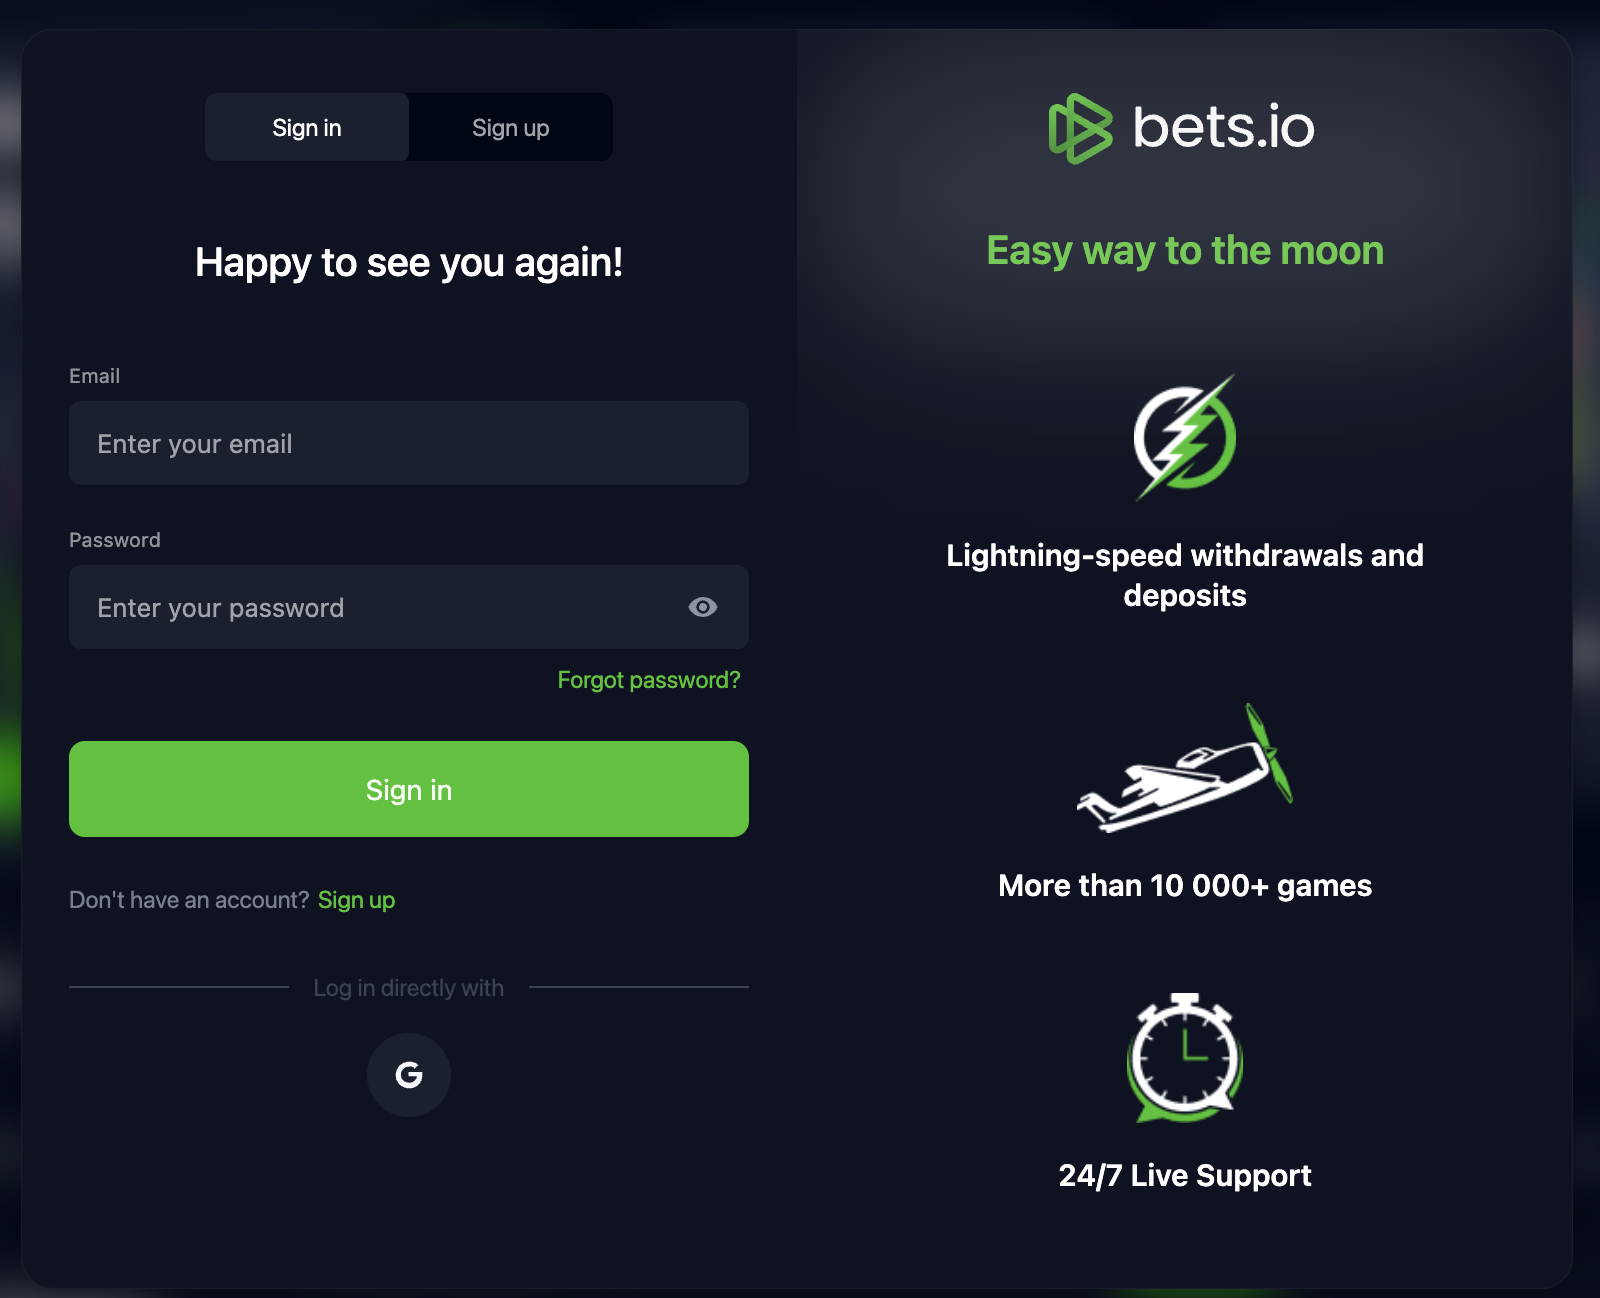1600x1298 pixels.
Task: Focus the email input field
Action: (x=408, y=443)
